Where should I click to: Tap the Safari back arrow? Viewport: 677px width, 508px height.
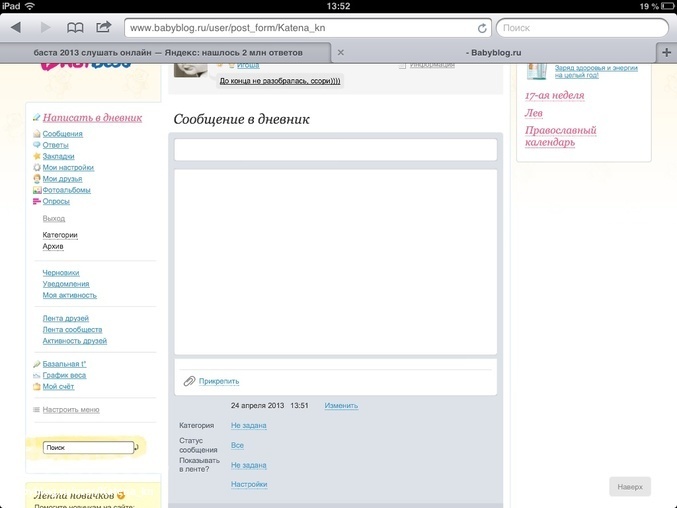coord(16,28)
